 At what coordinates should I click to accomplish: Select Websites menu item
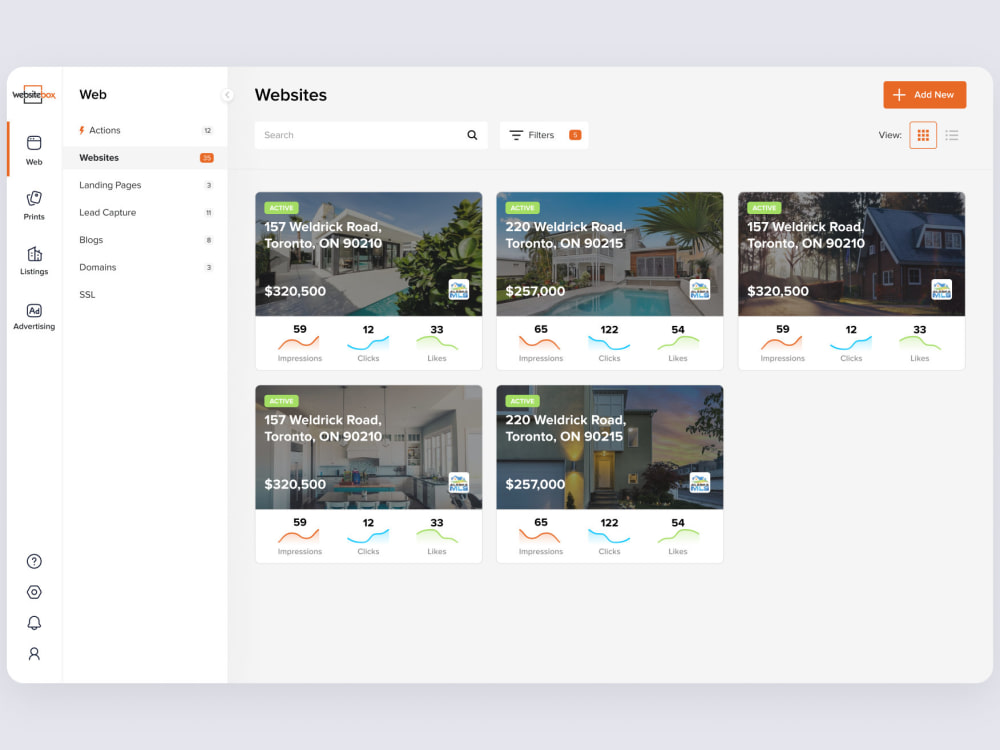click(x=145, y=158)
